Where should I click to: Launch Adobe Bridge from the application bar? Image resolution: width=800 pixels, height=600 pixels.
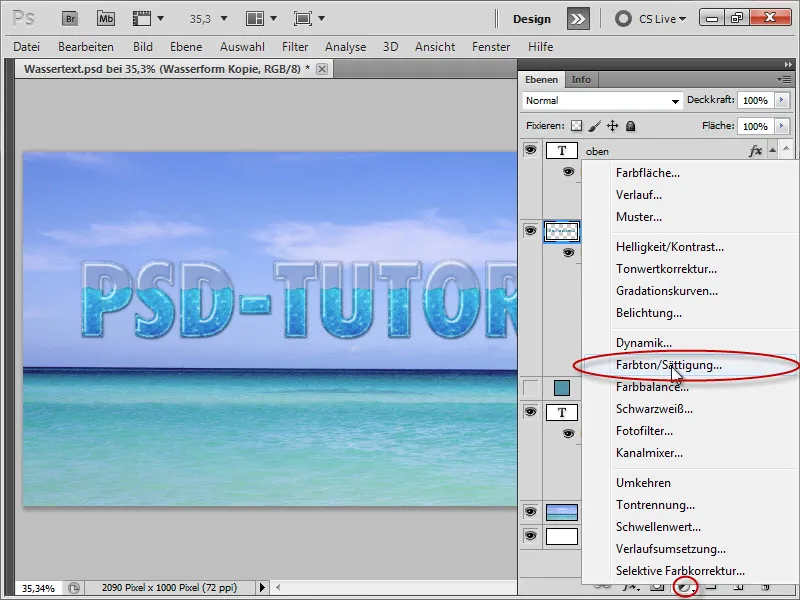69,18
